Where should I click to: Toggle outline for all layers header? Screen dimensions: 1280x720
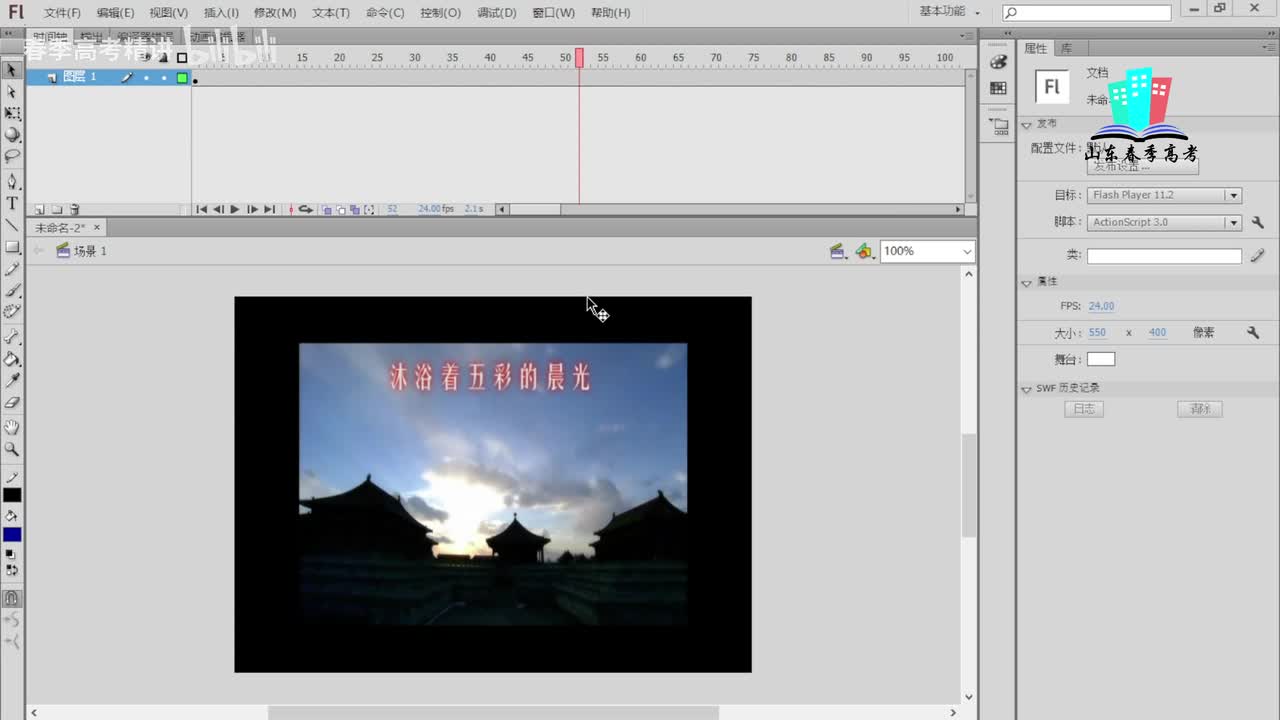[x=182, y=58]
